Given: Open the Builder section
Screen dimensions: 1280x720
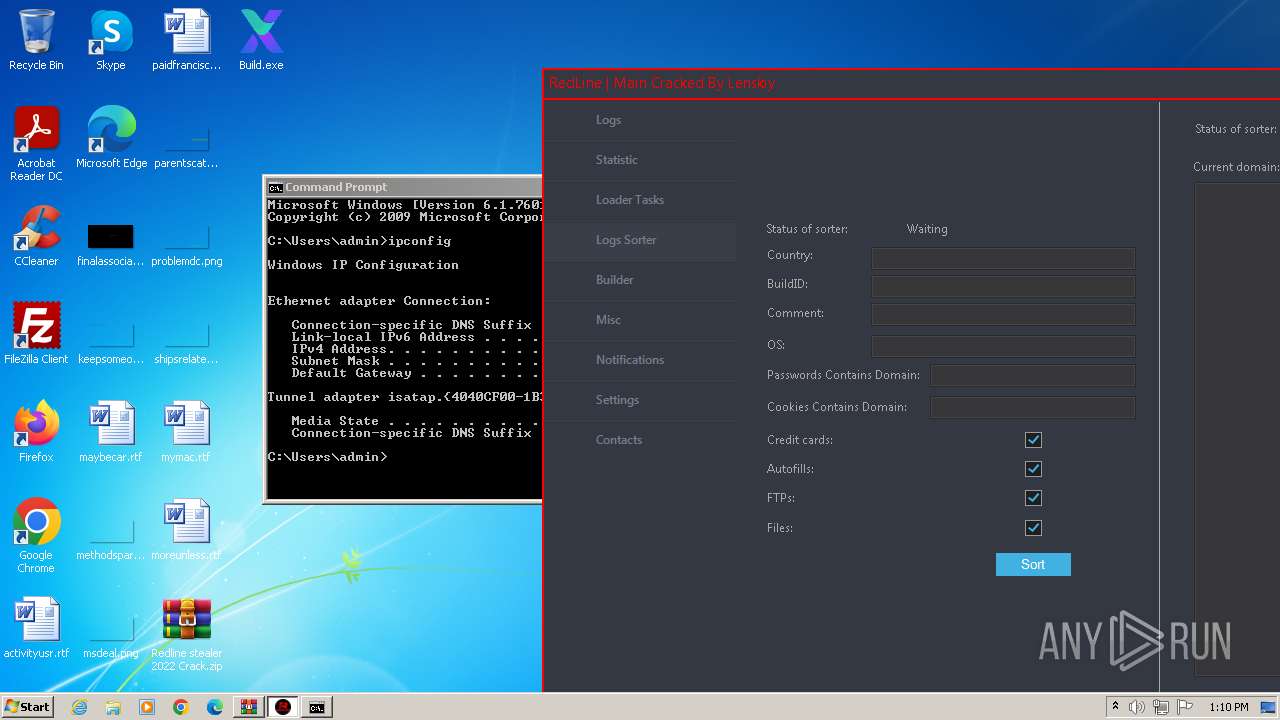Looking at the screenshot, I should 640,280.
